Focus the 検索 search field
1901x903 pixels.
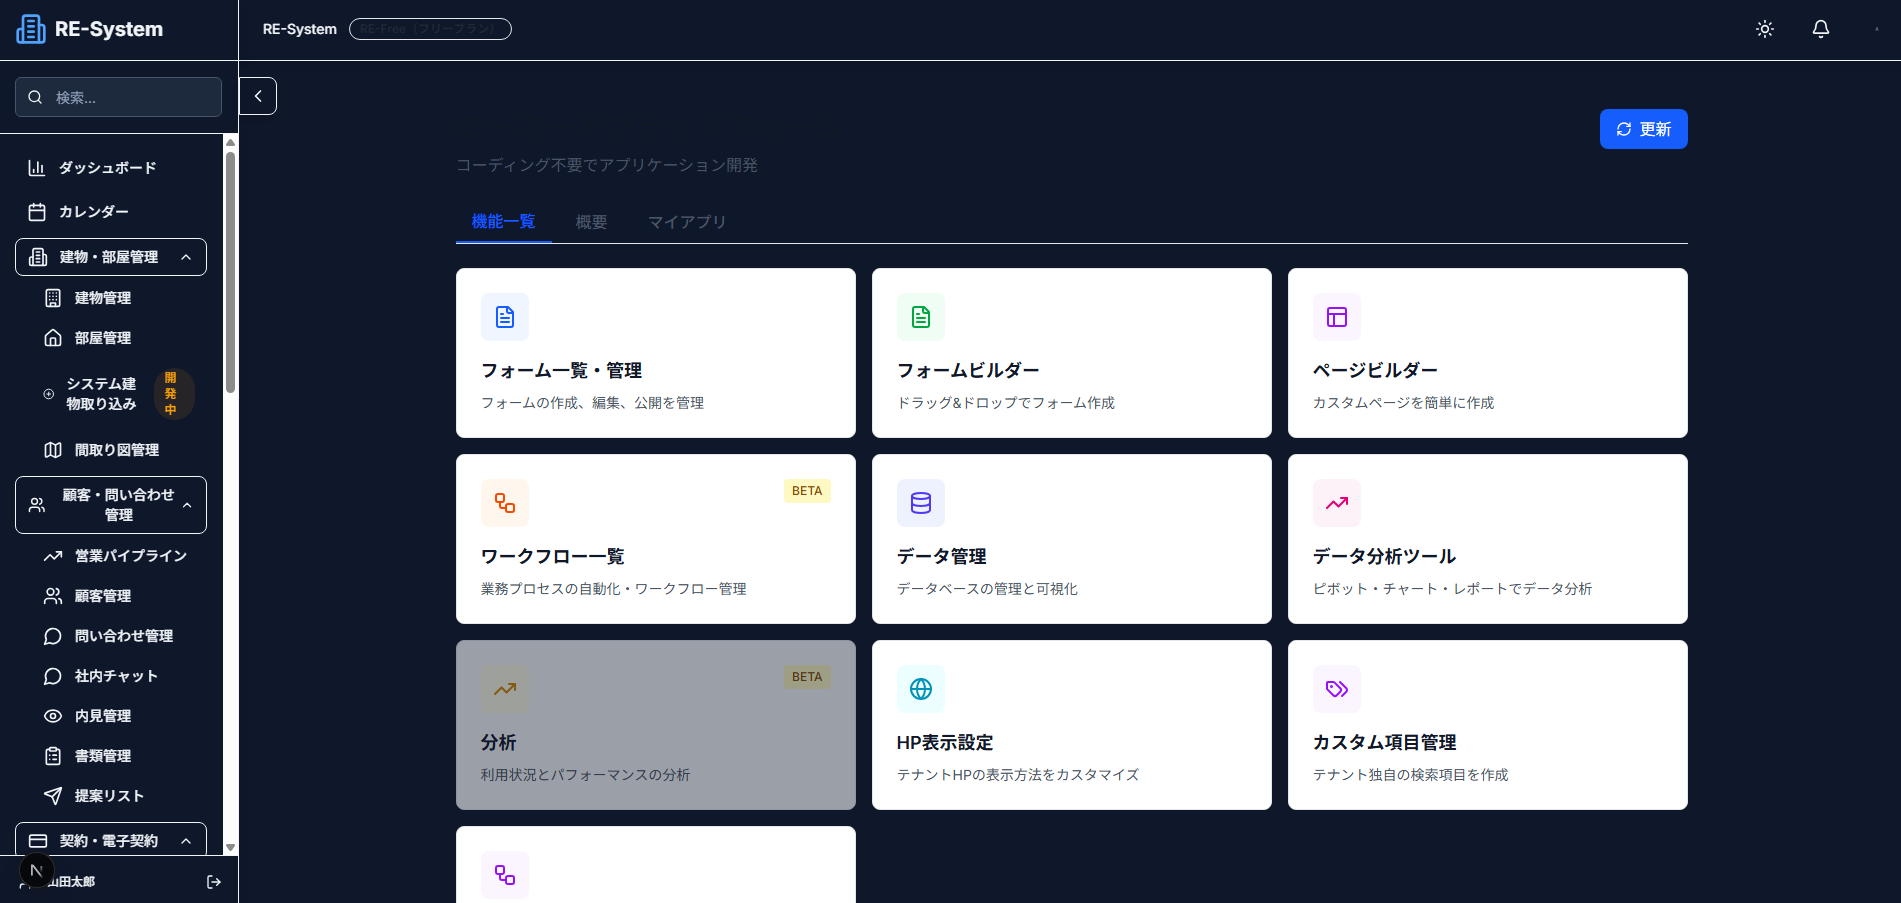tap(118, 97)
